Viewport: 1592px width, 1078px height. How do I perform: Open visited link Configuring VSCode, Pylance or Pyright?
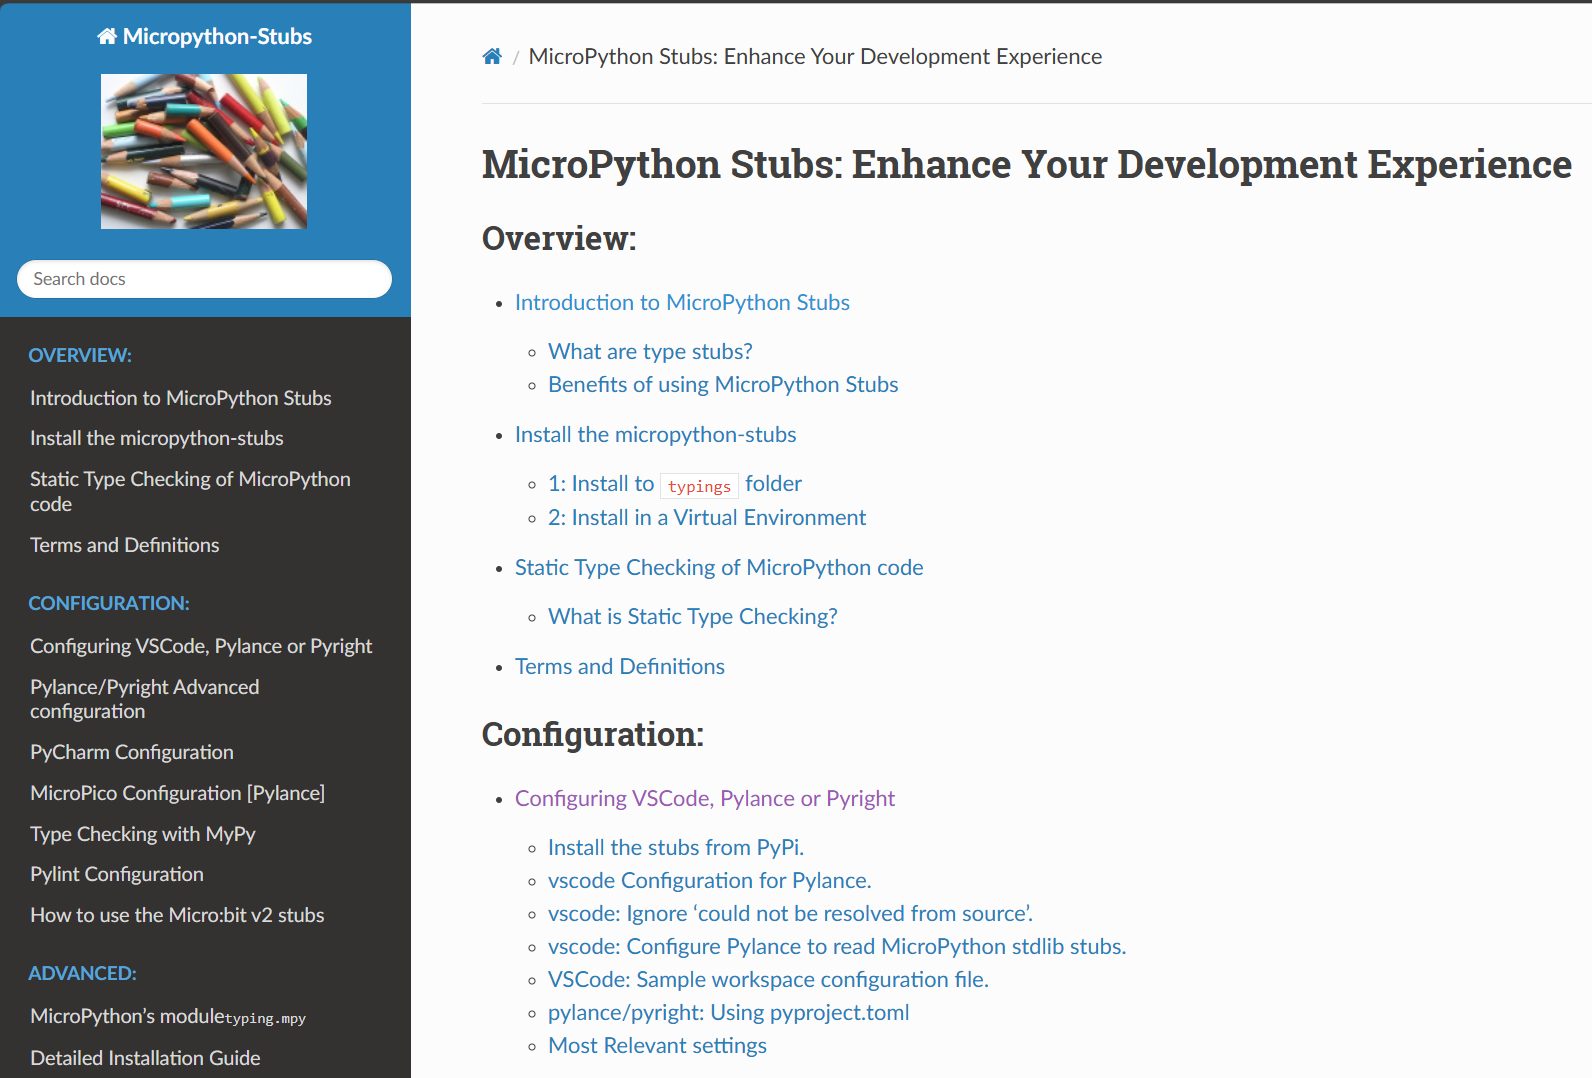click(x=705, y=799)
